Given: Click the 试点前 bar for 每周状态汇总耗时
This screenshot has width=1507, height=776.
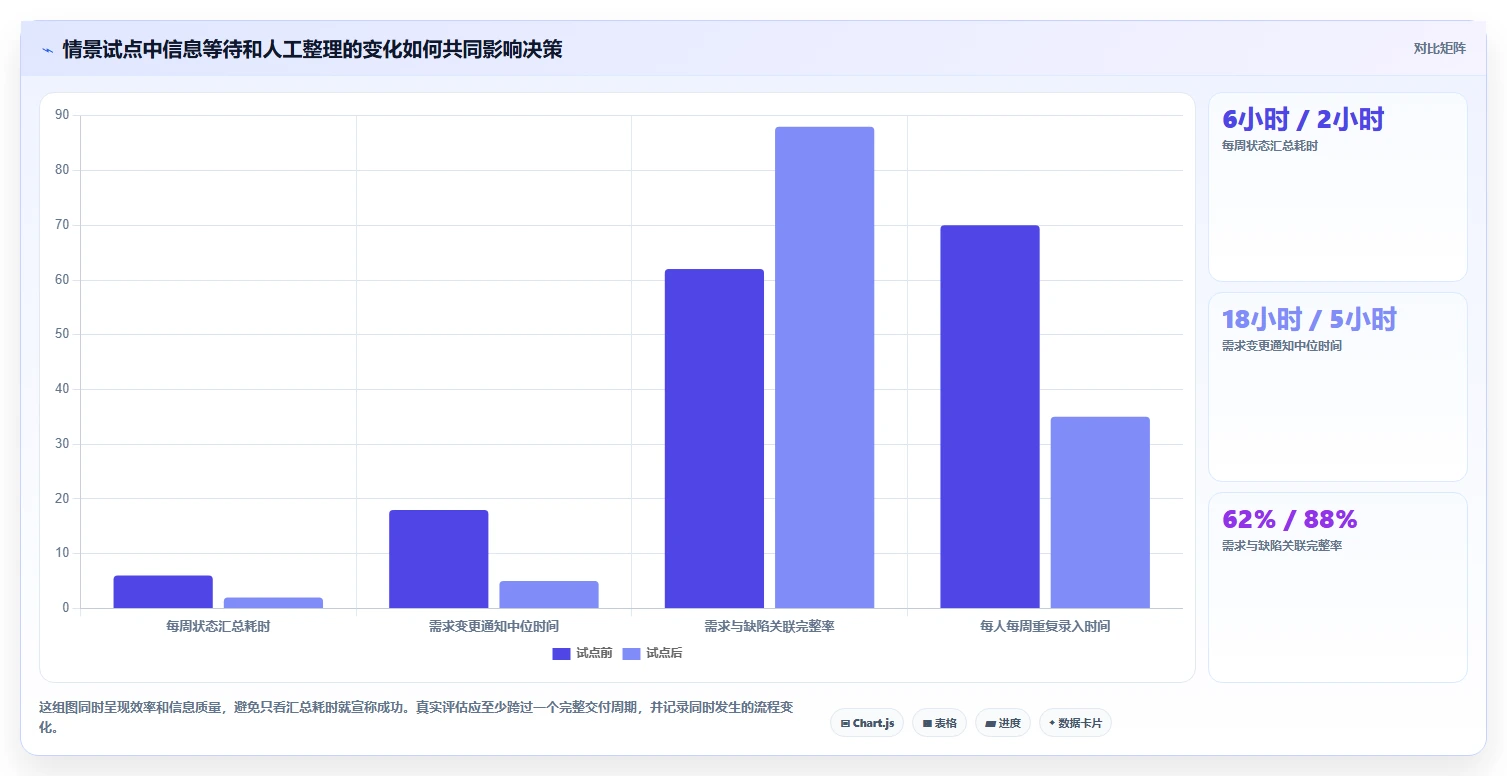Looking at the screenshot, I should (x=163, y=592).
